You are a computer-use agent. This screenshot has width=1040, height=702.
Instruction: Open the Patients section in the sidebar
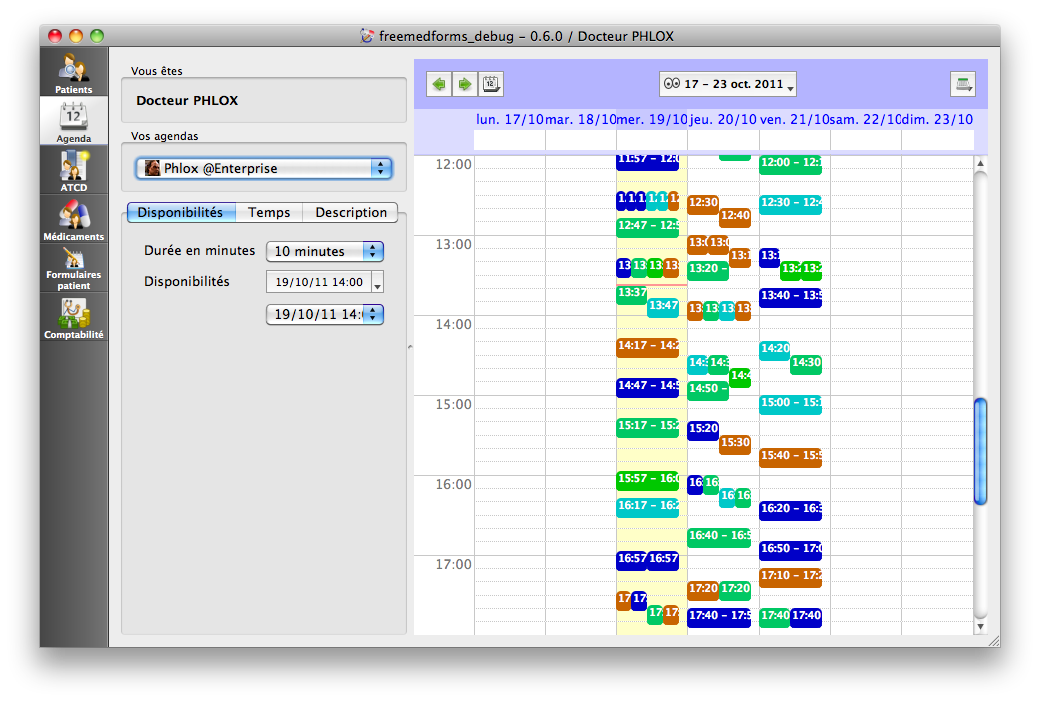tap(74, 74)
